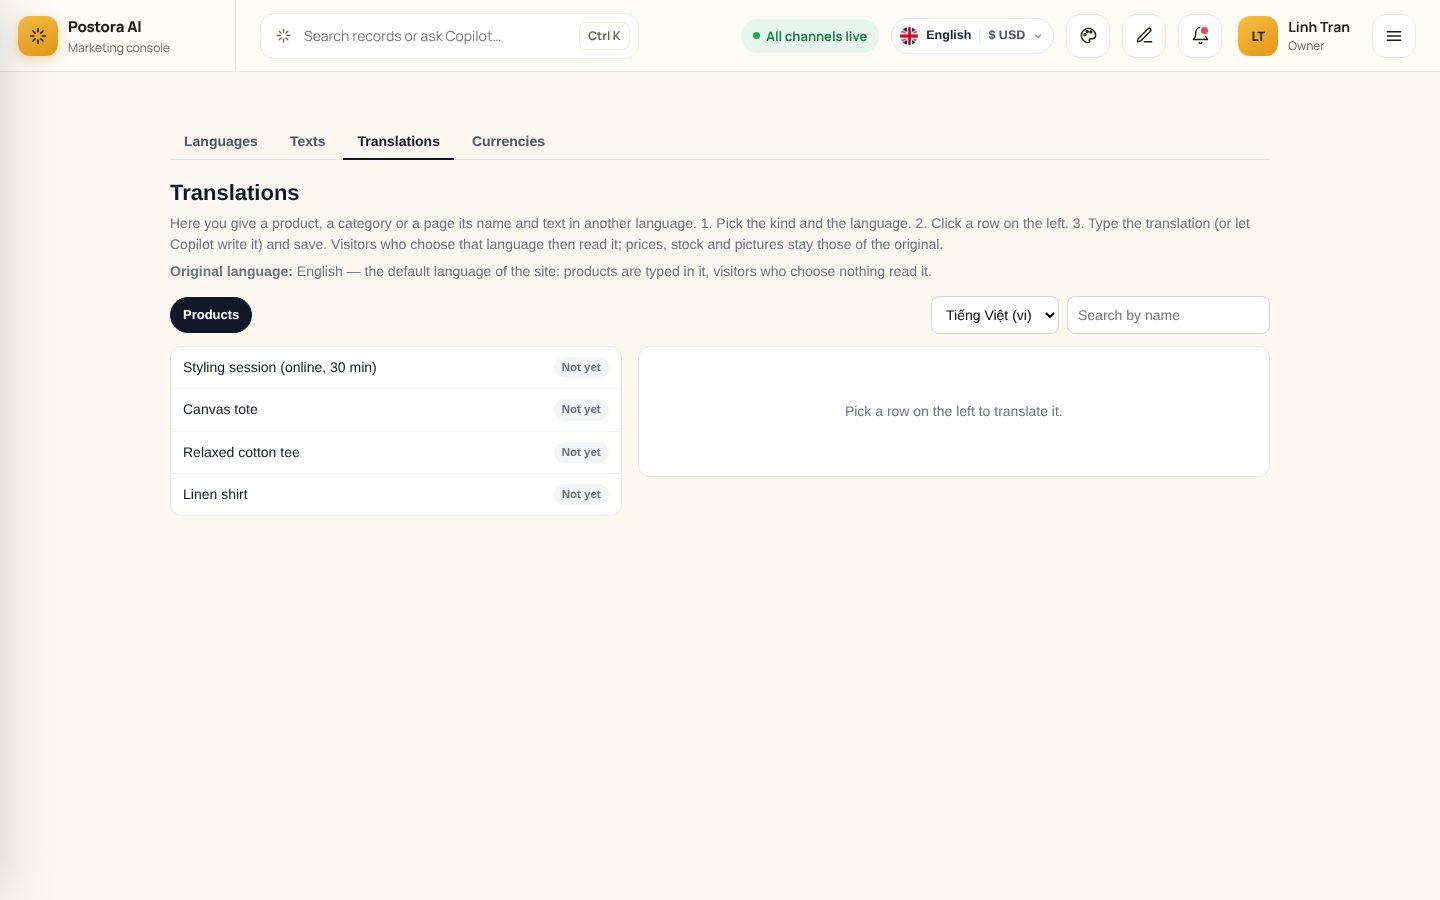Viewport: 1440px width, 900px height.
Task: Click the Postora AI sunburst logo
Action: point(38,36)
